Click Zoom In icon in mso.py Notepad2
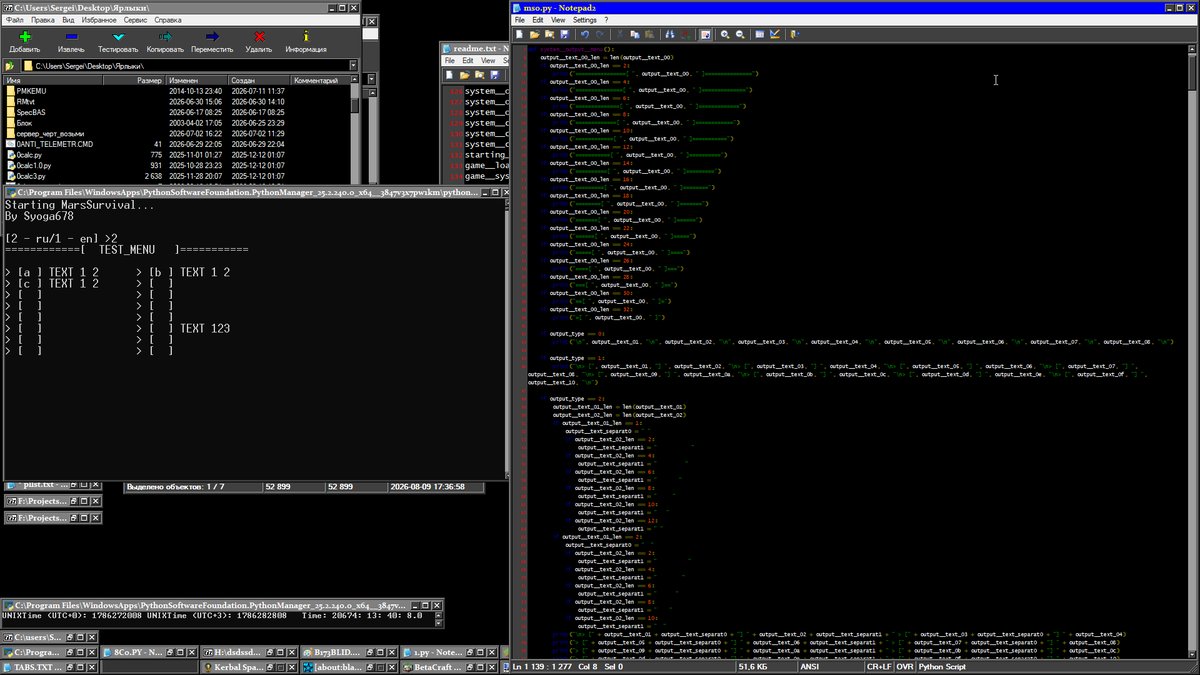This screenshot has width=1200, height=675. [725, 34]
